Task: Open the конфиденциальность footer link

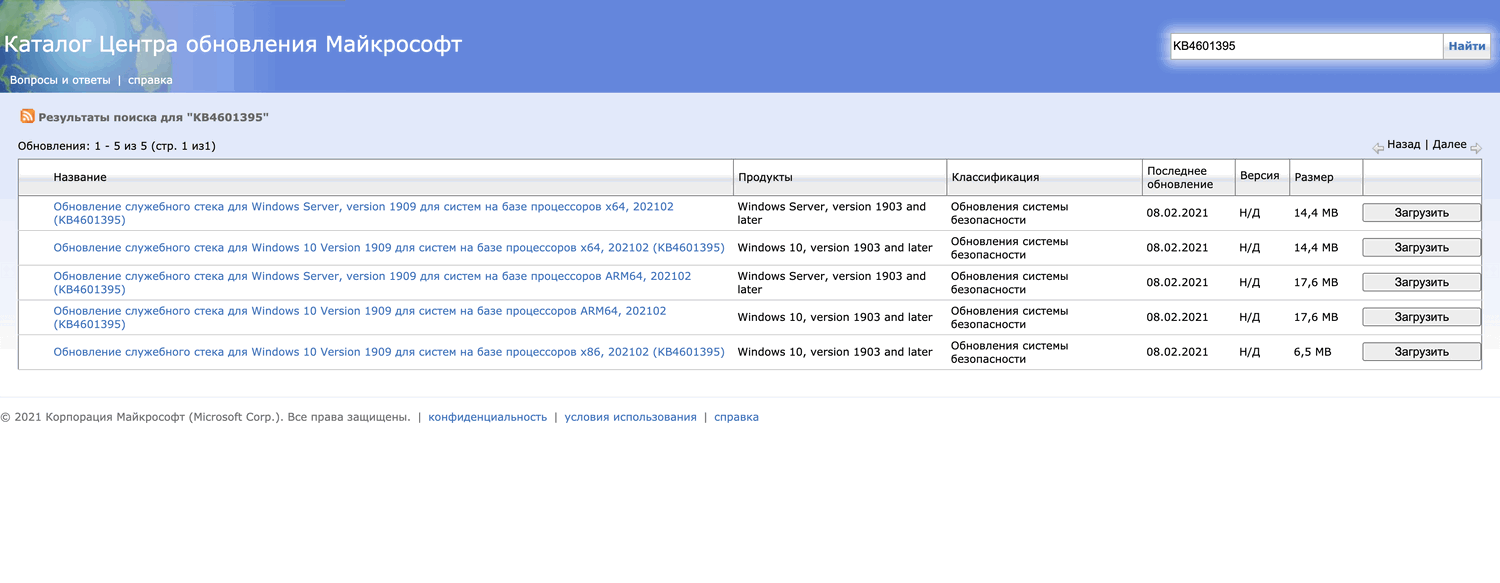Action: [488, 417]
